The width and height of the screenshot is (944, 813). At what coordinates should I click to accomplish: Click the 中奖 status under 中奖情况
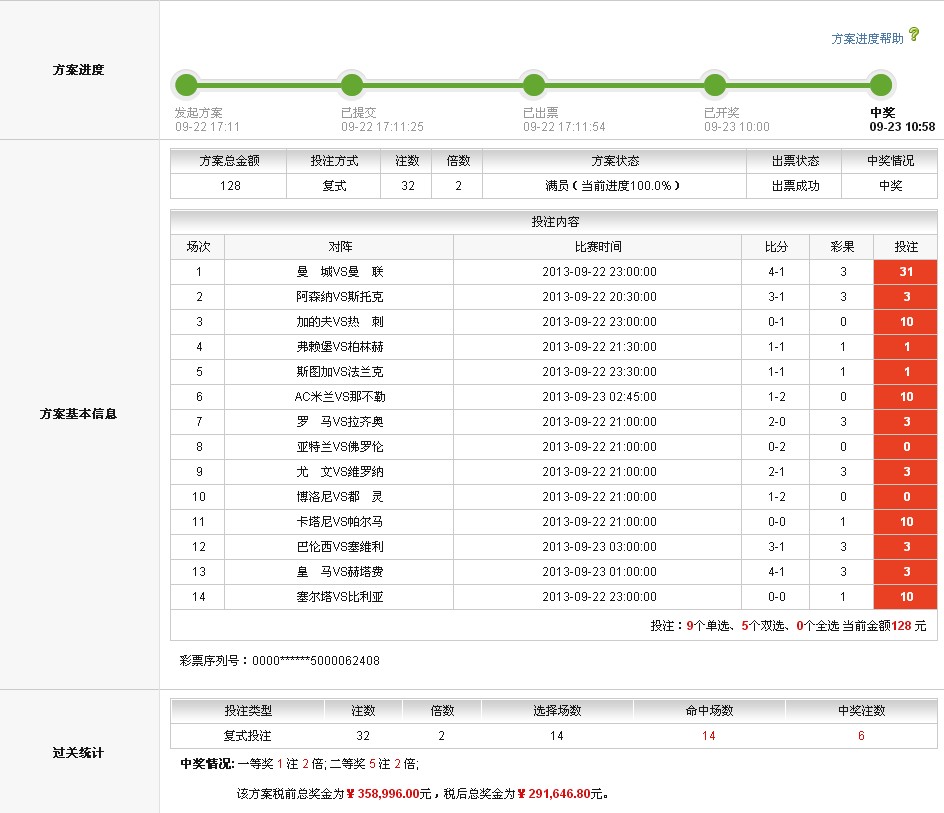click(887, 186)
